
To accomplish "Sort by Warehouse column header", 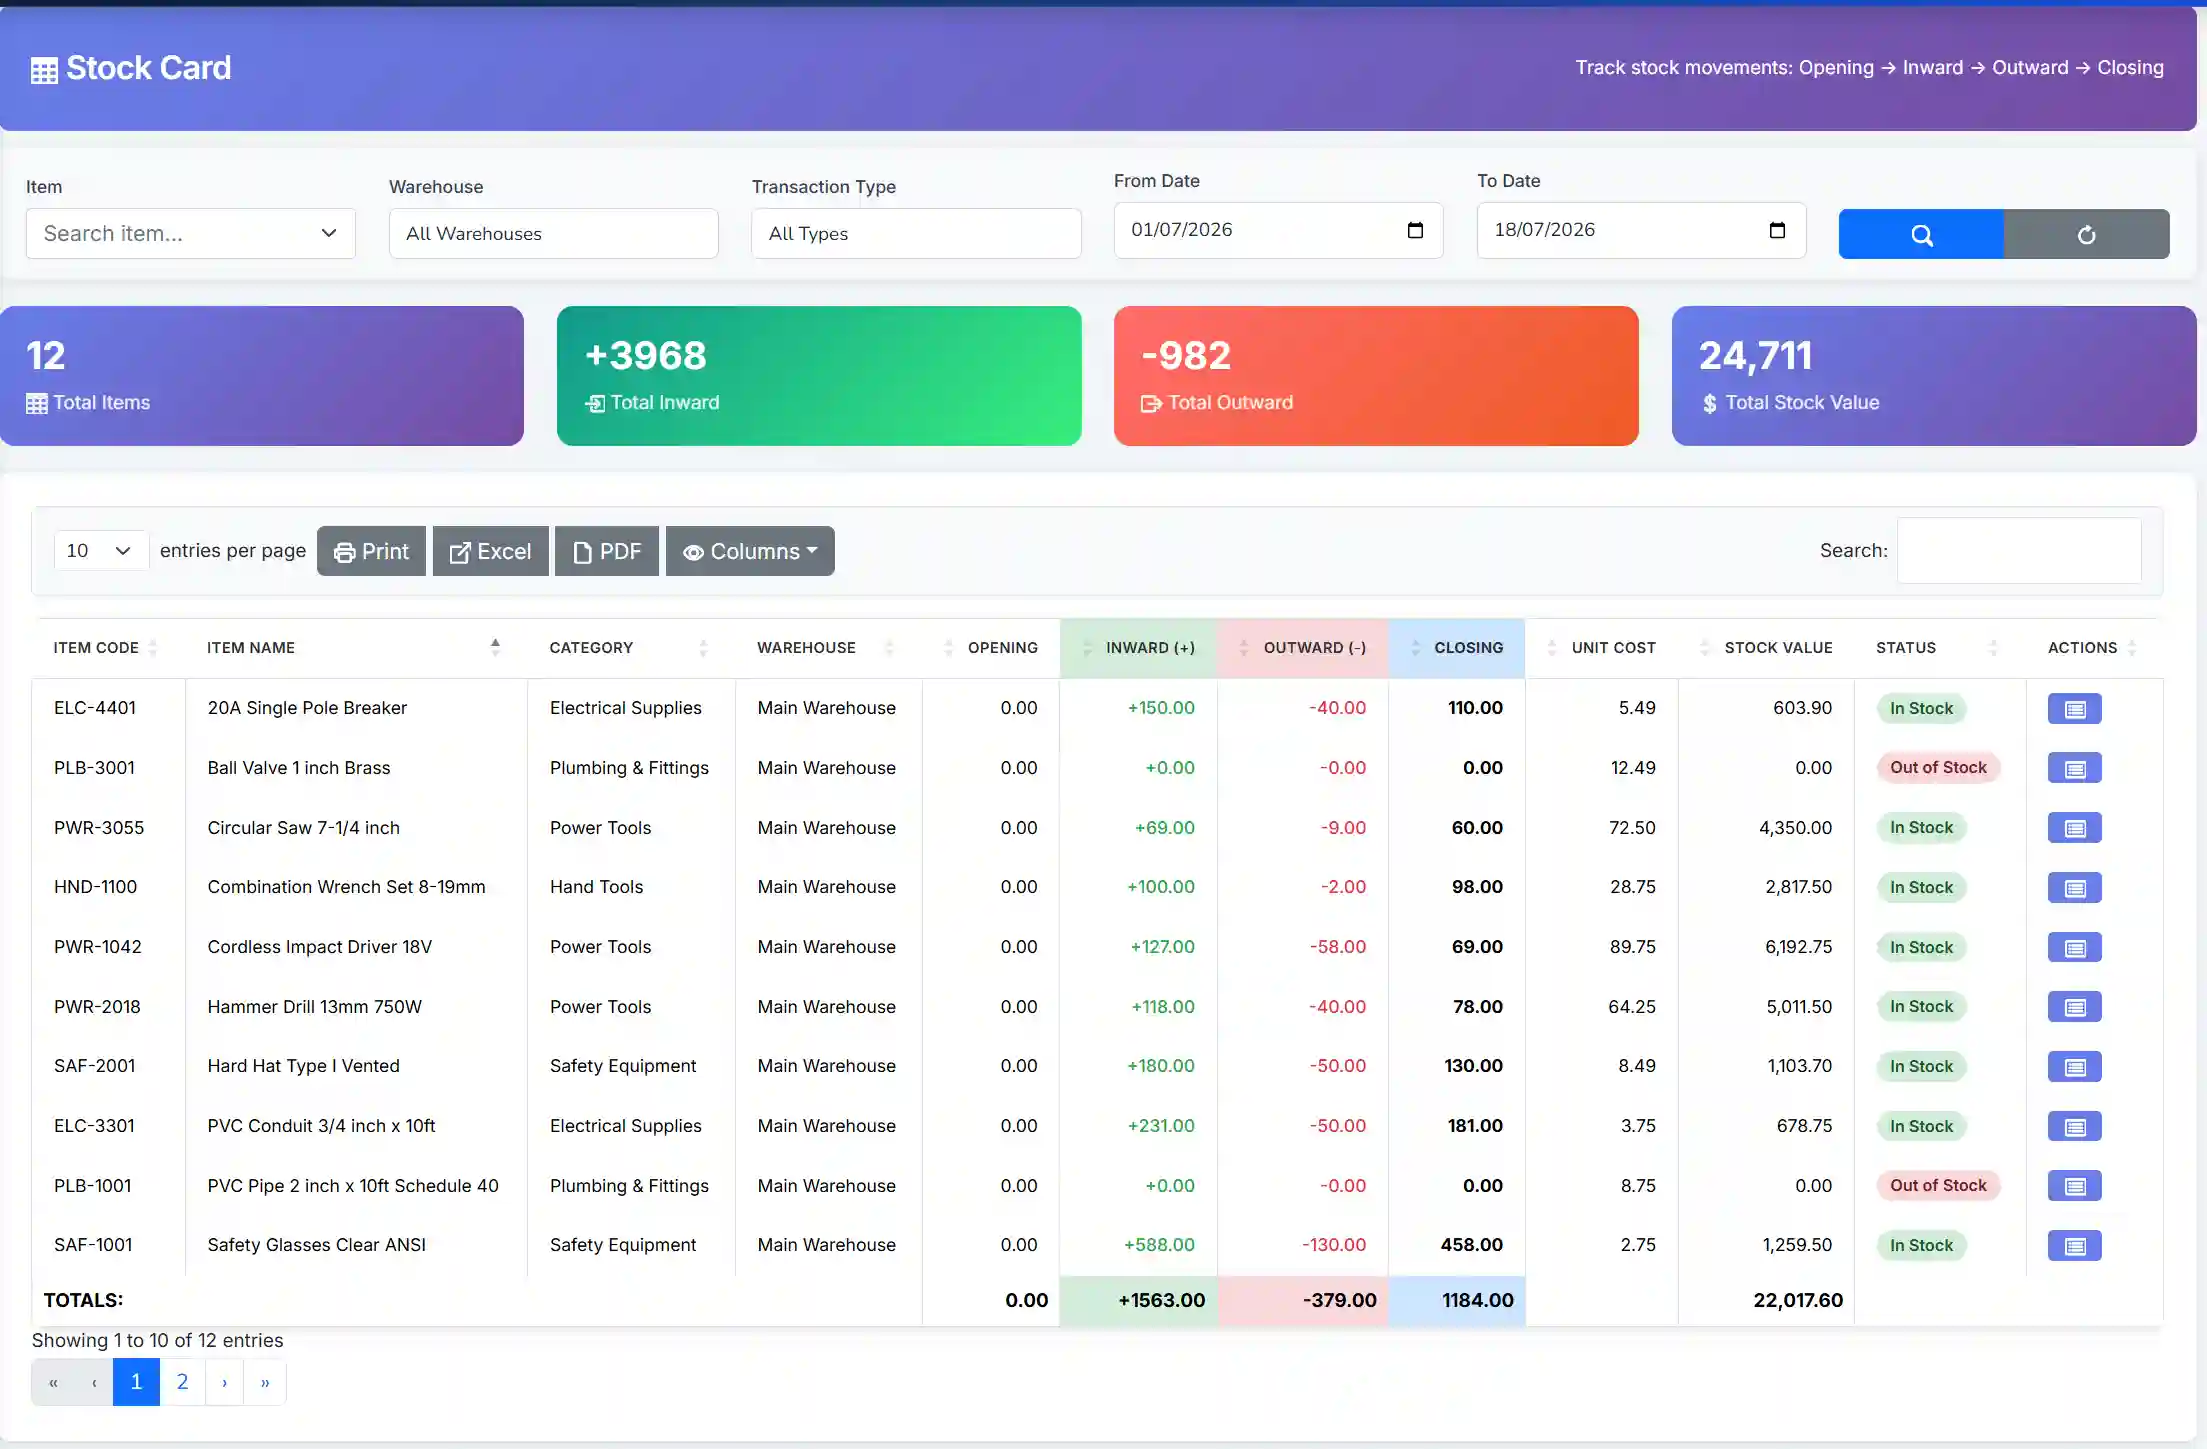I will point(828,648).
